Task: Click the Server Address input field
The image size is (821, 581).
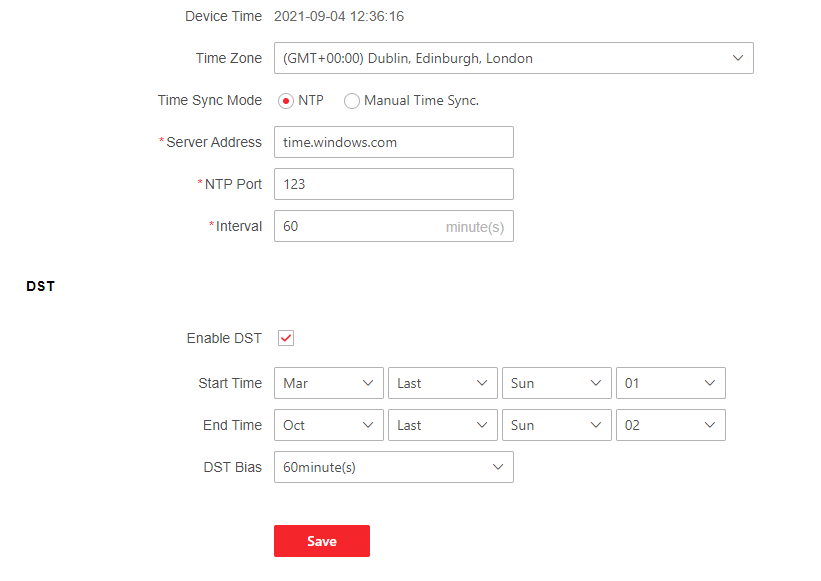Action: pos(393,142)
